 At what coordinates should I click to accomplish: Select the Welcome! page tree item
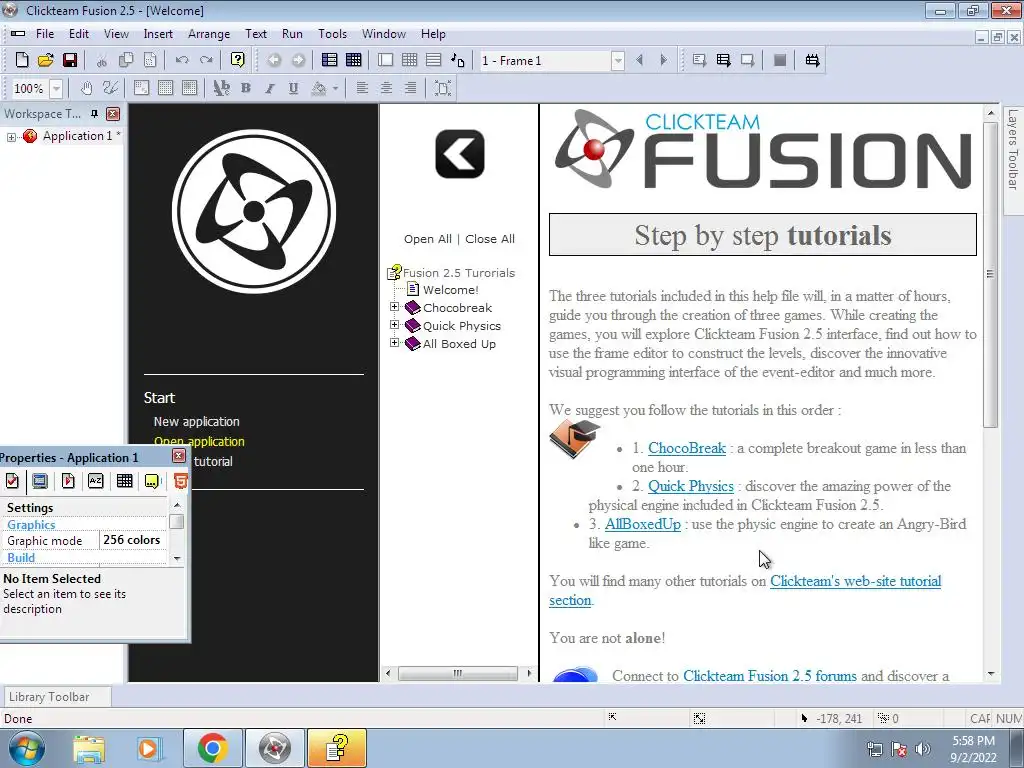(450, 289)
